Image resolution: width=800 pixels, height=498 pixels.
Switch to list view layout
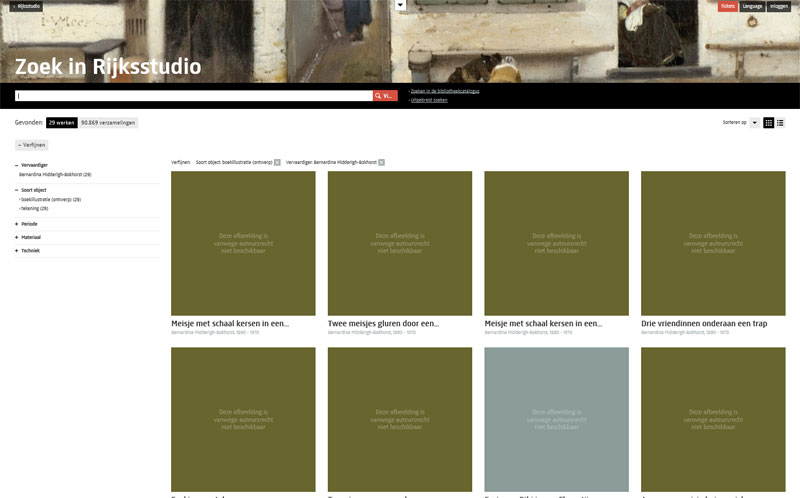click(780, 123)
